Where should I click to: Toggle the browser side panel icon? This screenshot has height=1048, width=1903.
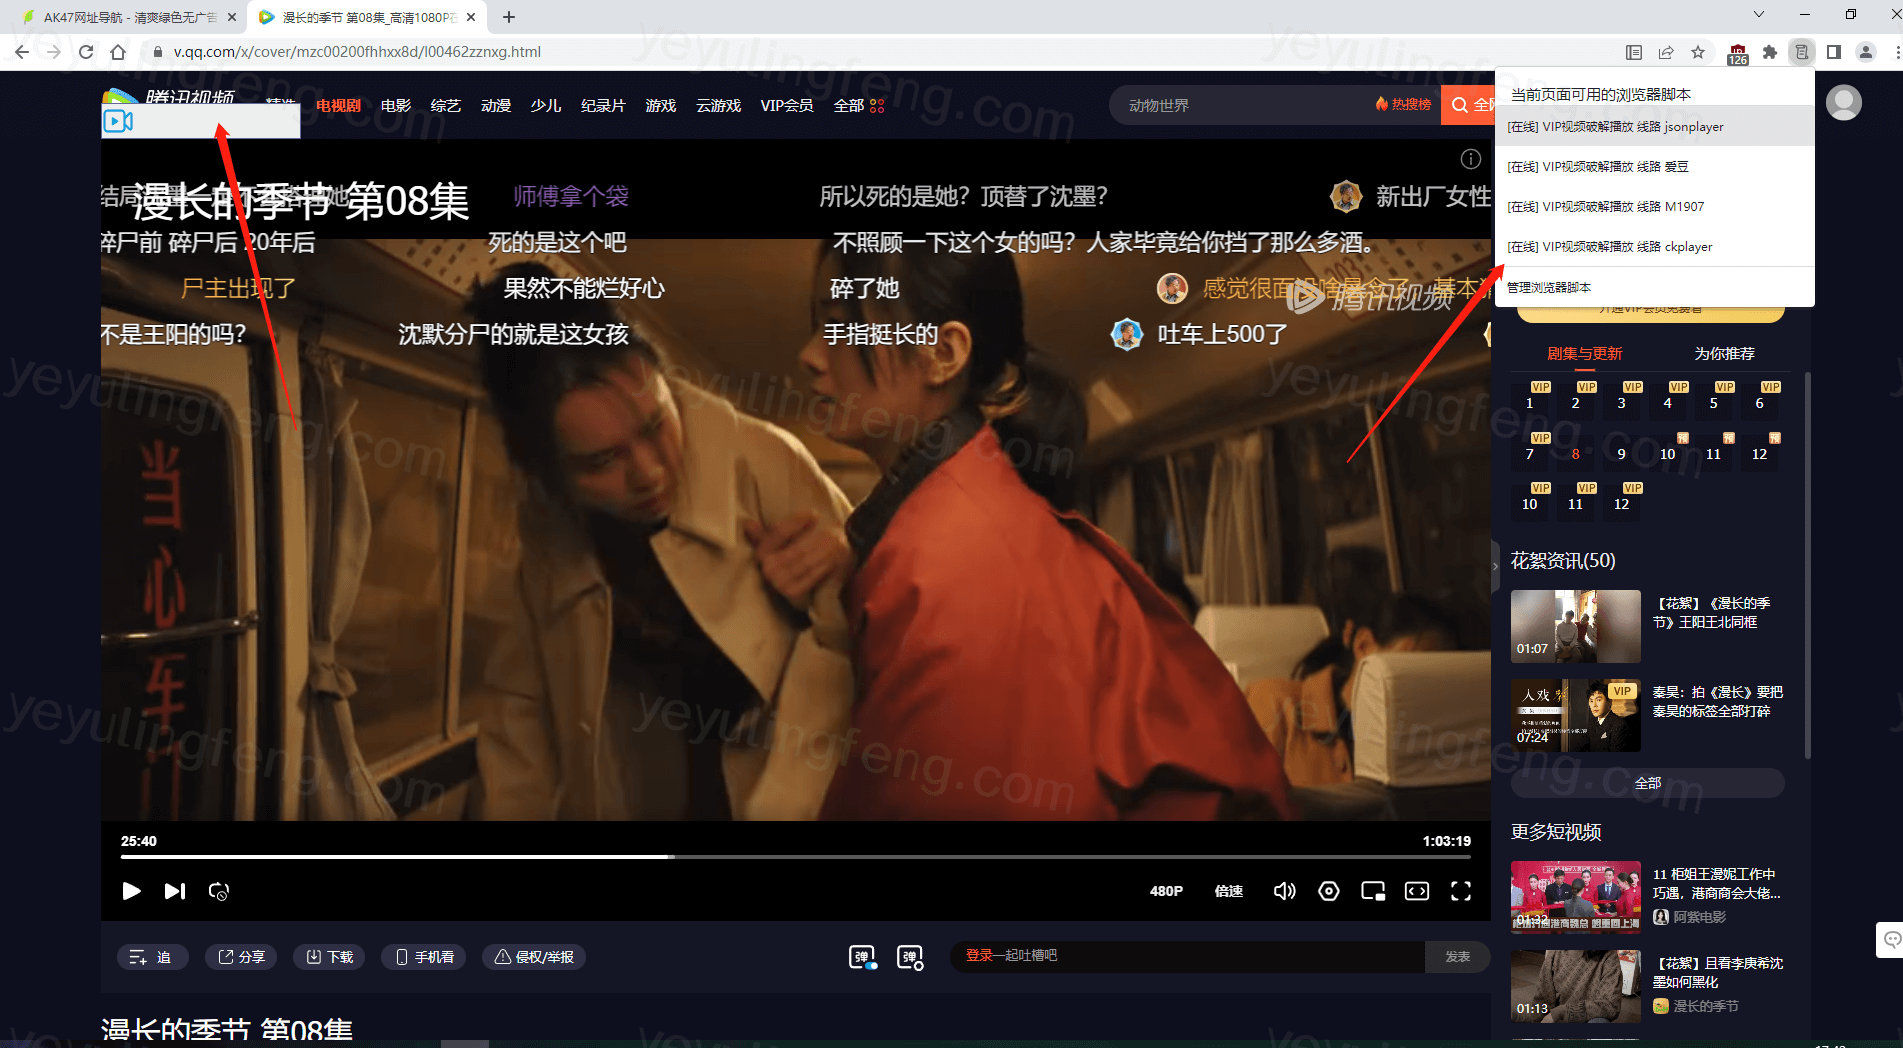pyautogui.click(x=1834, y=52)
